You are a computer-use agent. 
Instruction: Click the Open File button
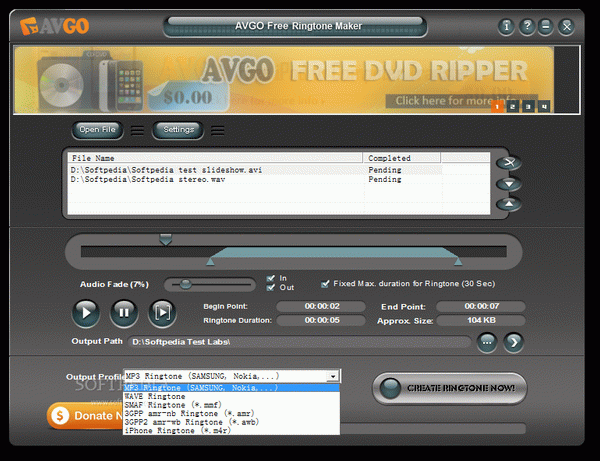(x=98, y=130)
